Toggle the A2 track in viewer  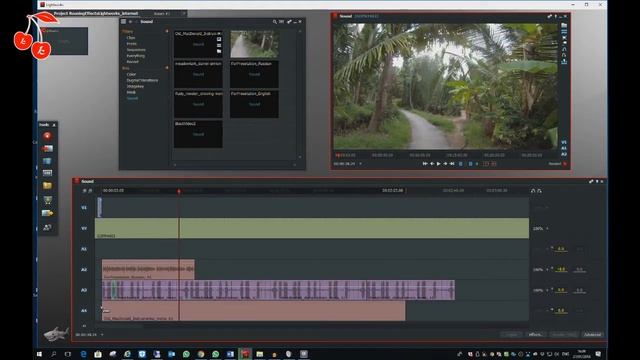pos(564,154)
